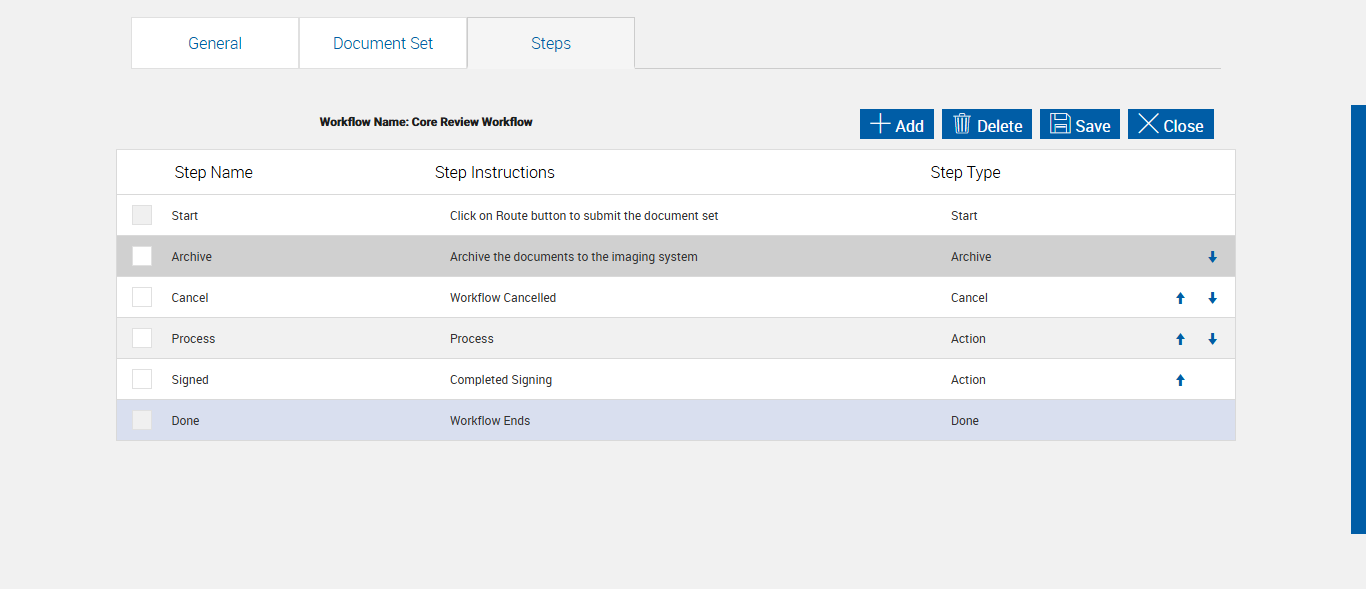Move the Process step up
The height and width of the screenshot is (589, 1366).
(1180, 339)
